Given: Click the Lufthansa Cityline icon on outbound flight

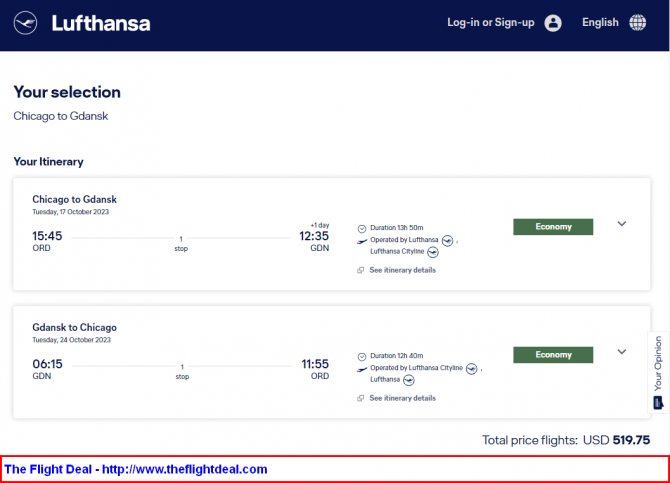Looking at the screenshot, I should click(x=433, y=253).
